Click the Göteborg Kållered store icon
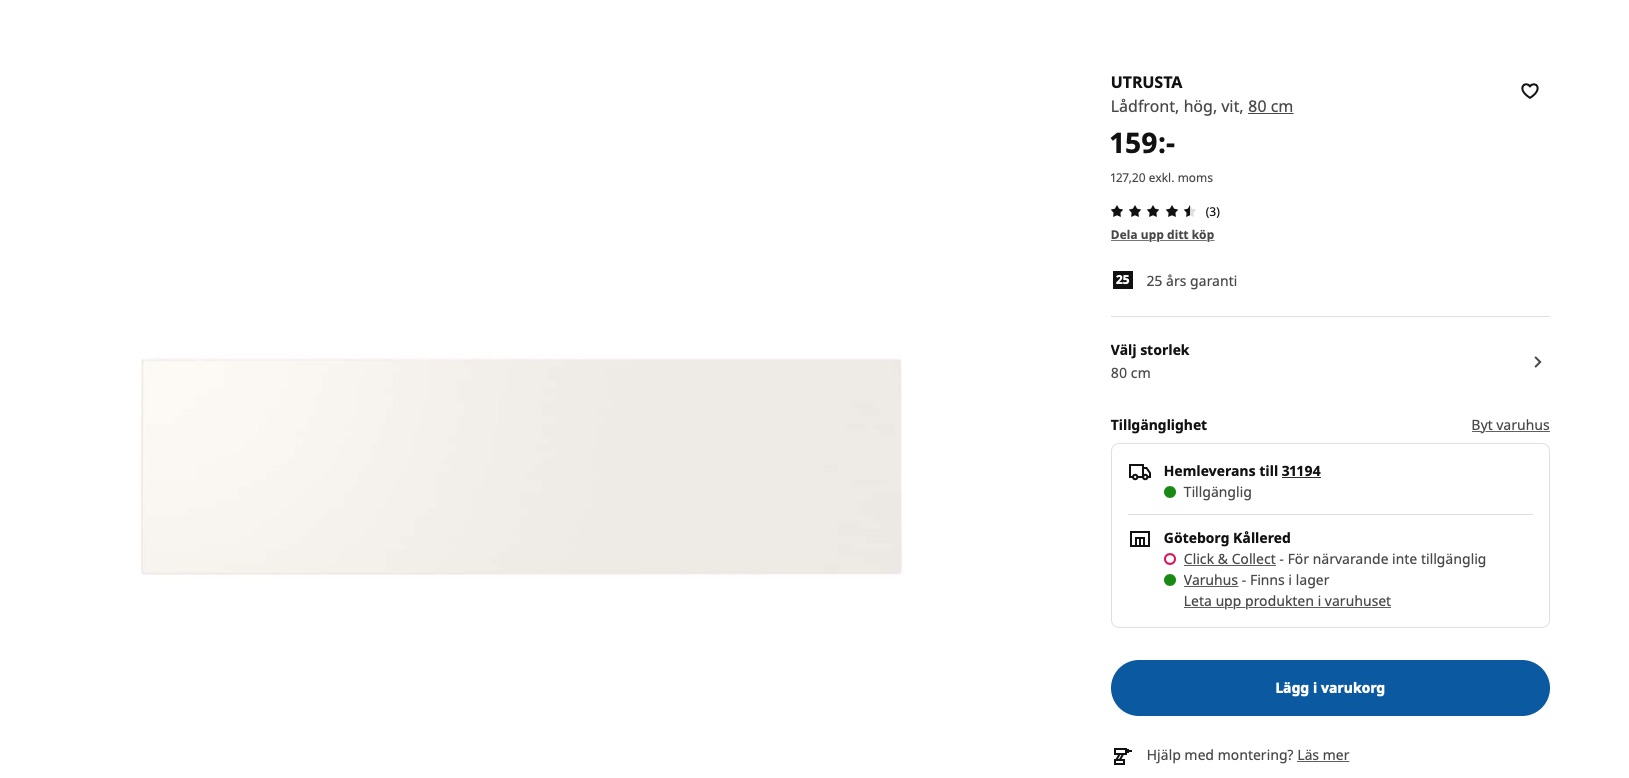The height and width of the screenshot is (778, 1629). (x=1139, y=539)
